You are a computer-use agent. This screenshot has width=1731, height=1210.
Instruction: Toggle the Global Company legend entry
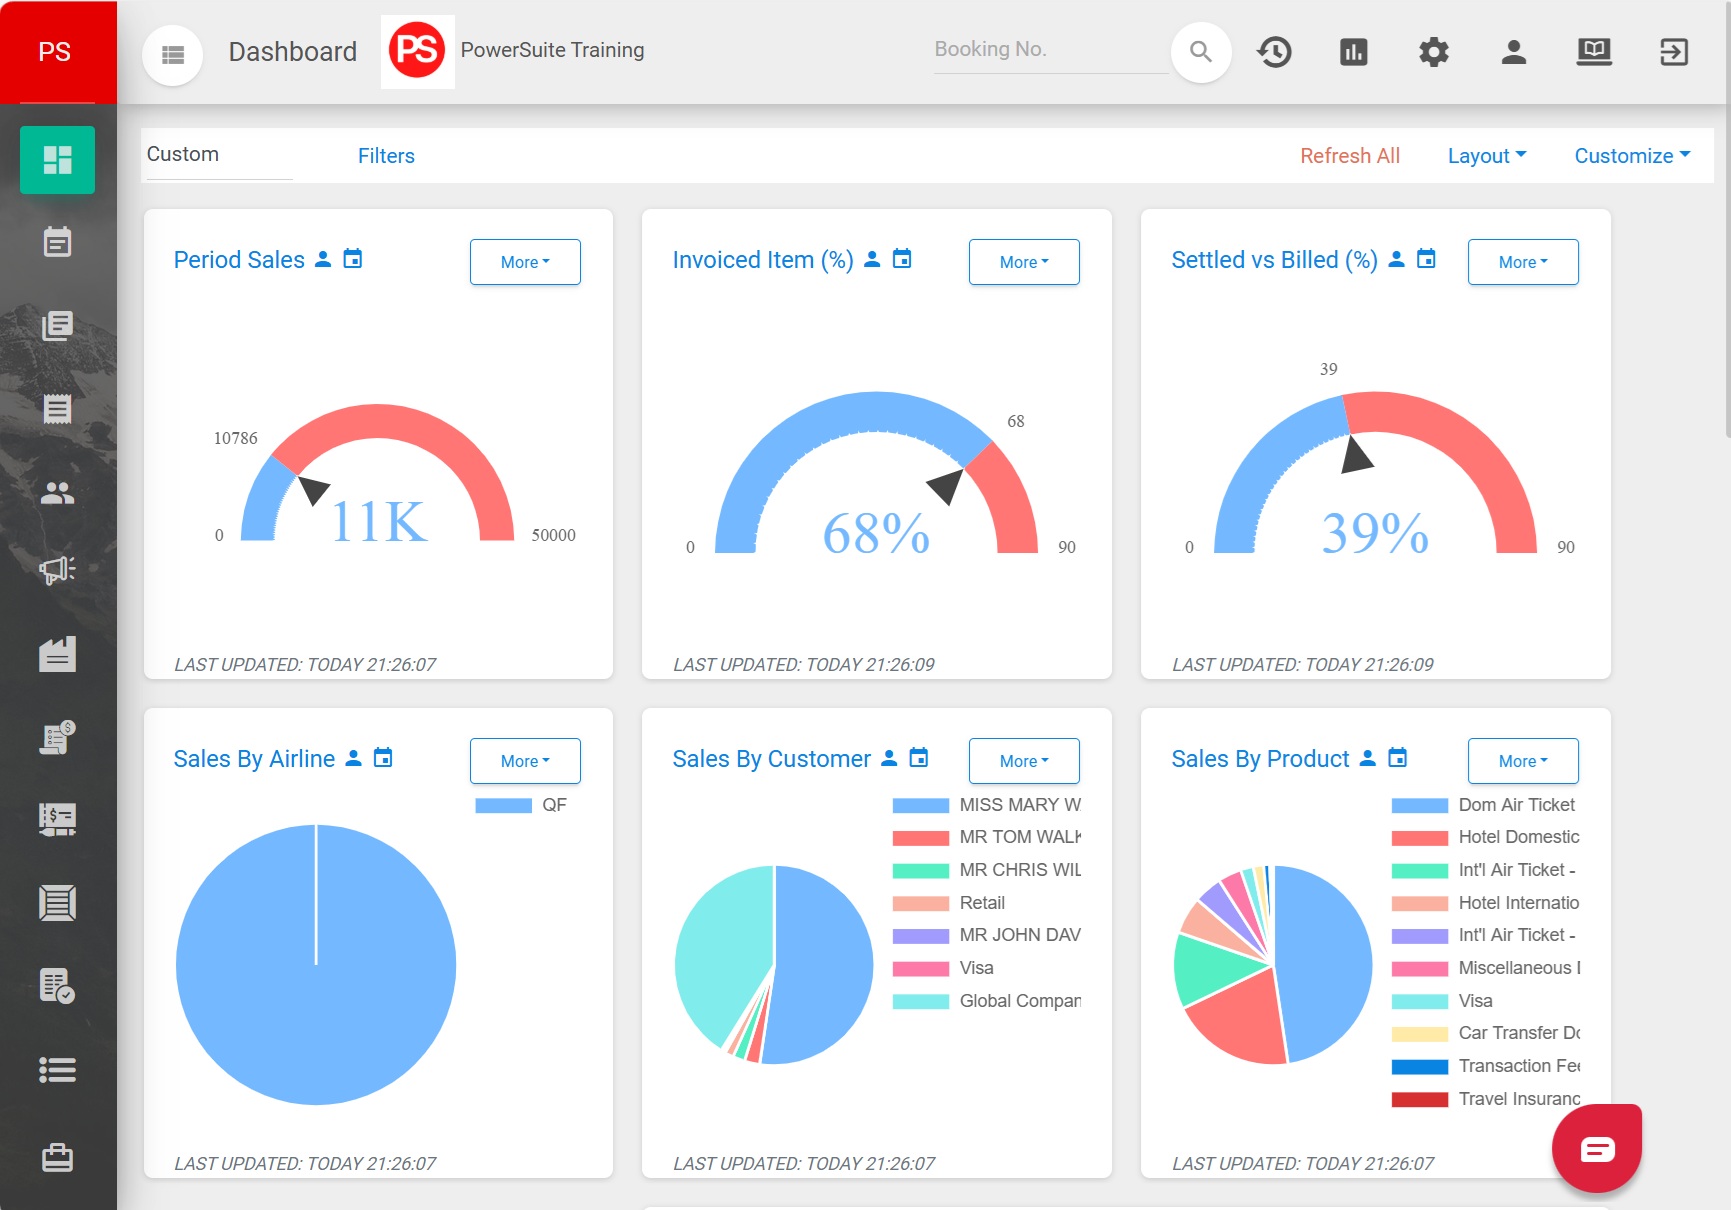coord(987,1001)
